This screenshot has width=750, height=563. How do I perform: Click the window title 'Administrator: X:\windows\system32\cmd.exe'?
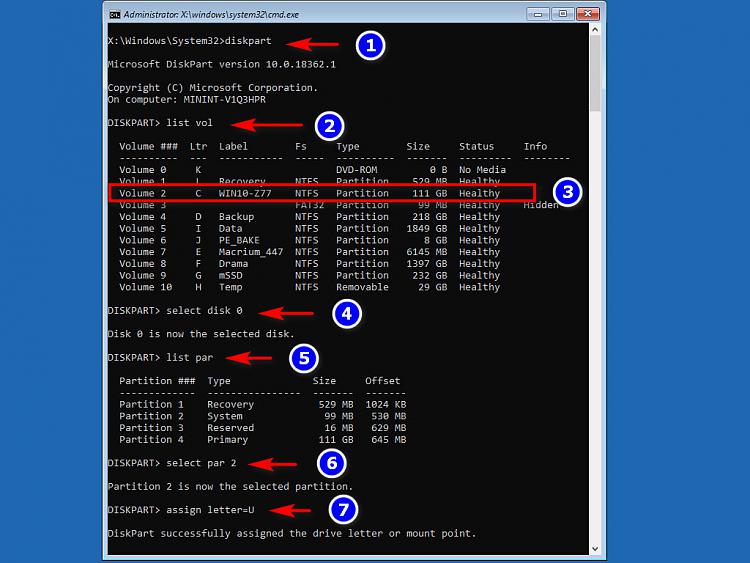click(x=211, y=15)
